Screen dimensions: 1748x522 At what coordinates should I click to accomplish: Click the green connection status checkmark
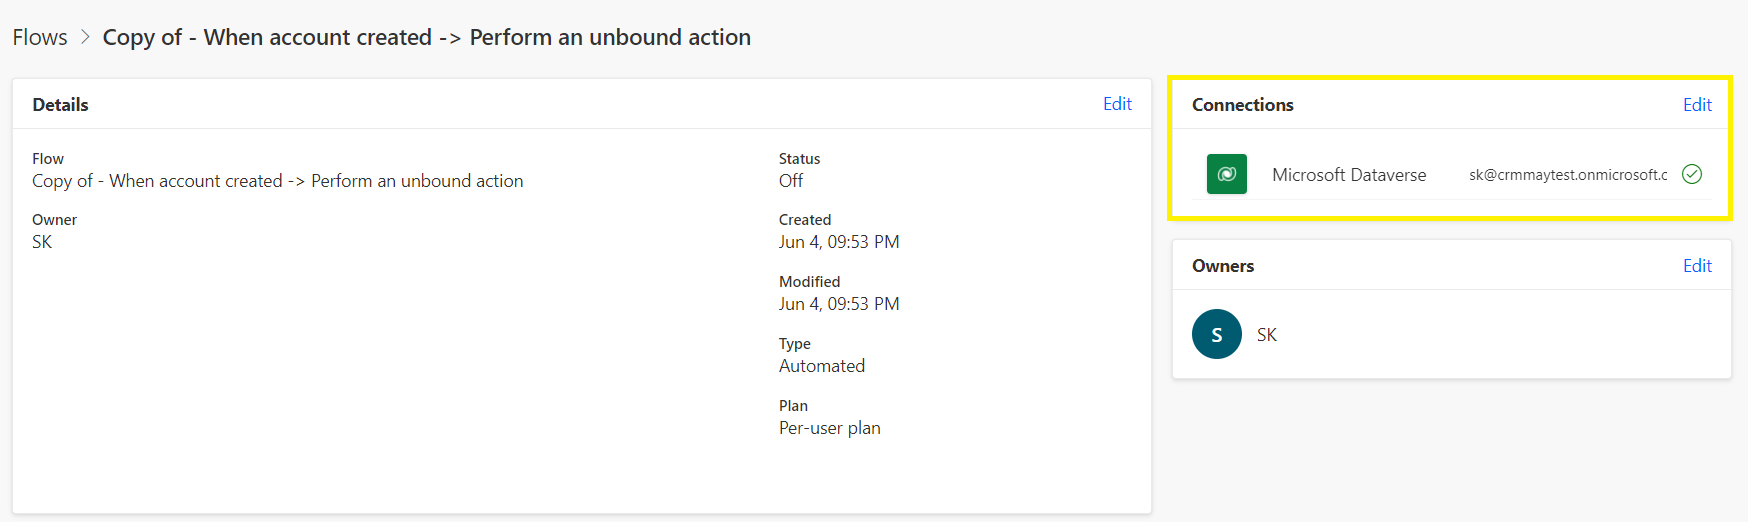pyautogui.click(x=1692, y=174)
